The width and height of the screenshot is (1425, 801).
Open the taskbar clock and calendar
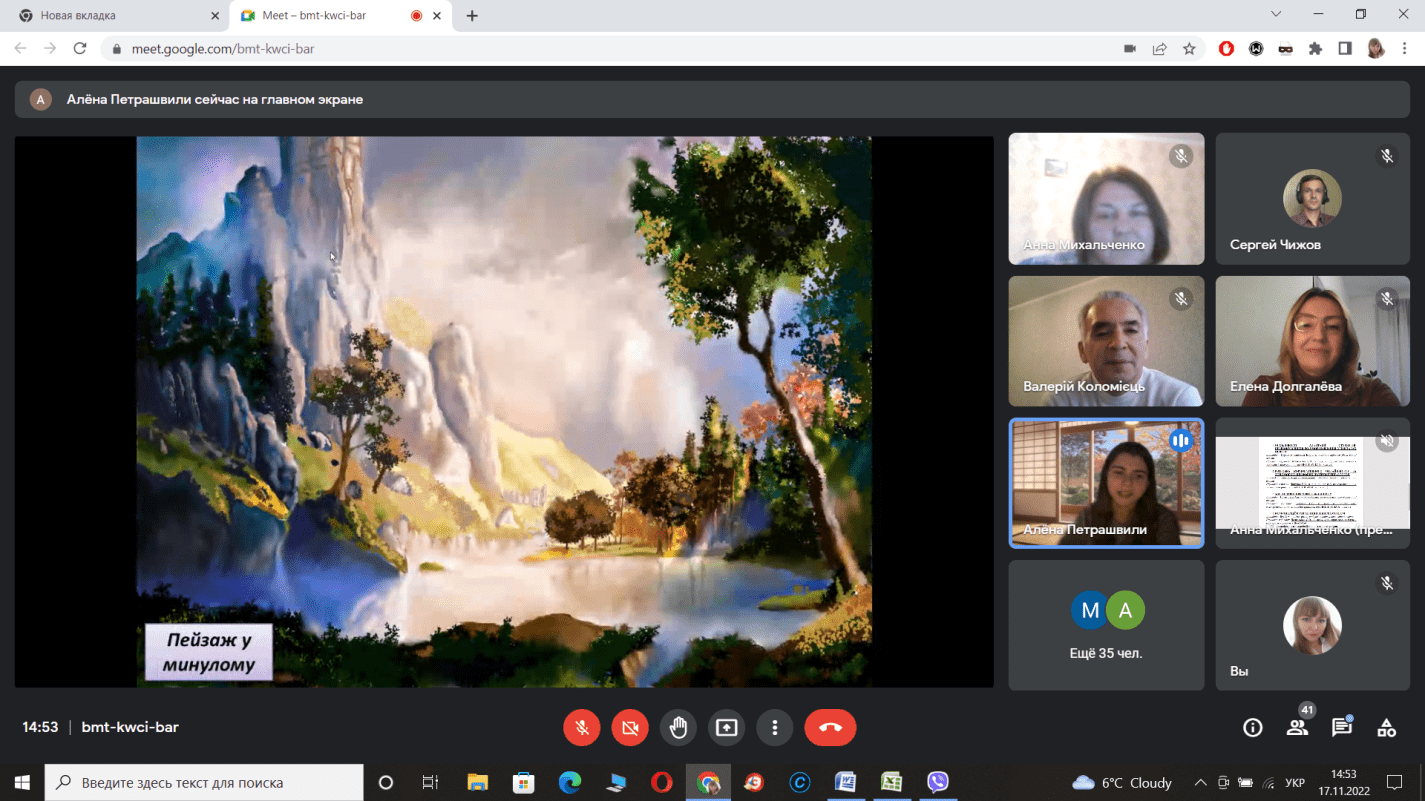1344,782
